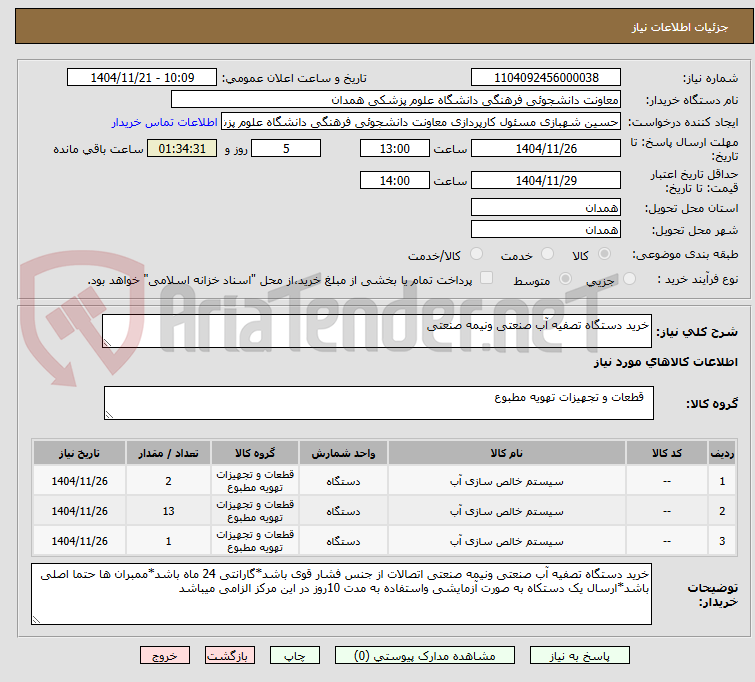Viewport: 755px width, 682px height.
Task: Click دستگاه unit in row 2
Action: click(x=343, y=511)
